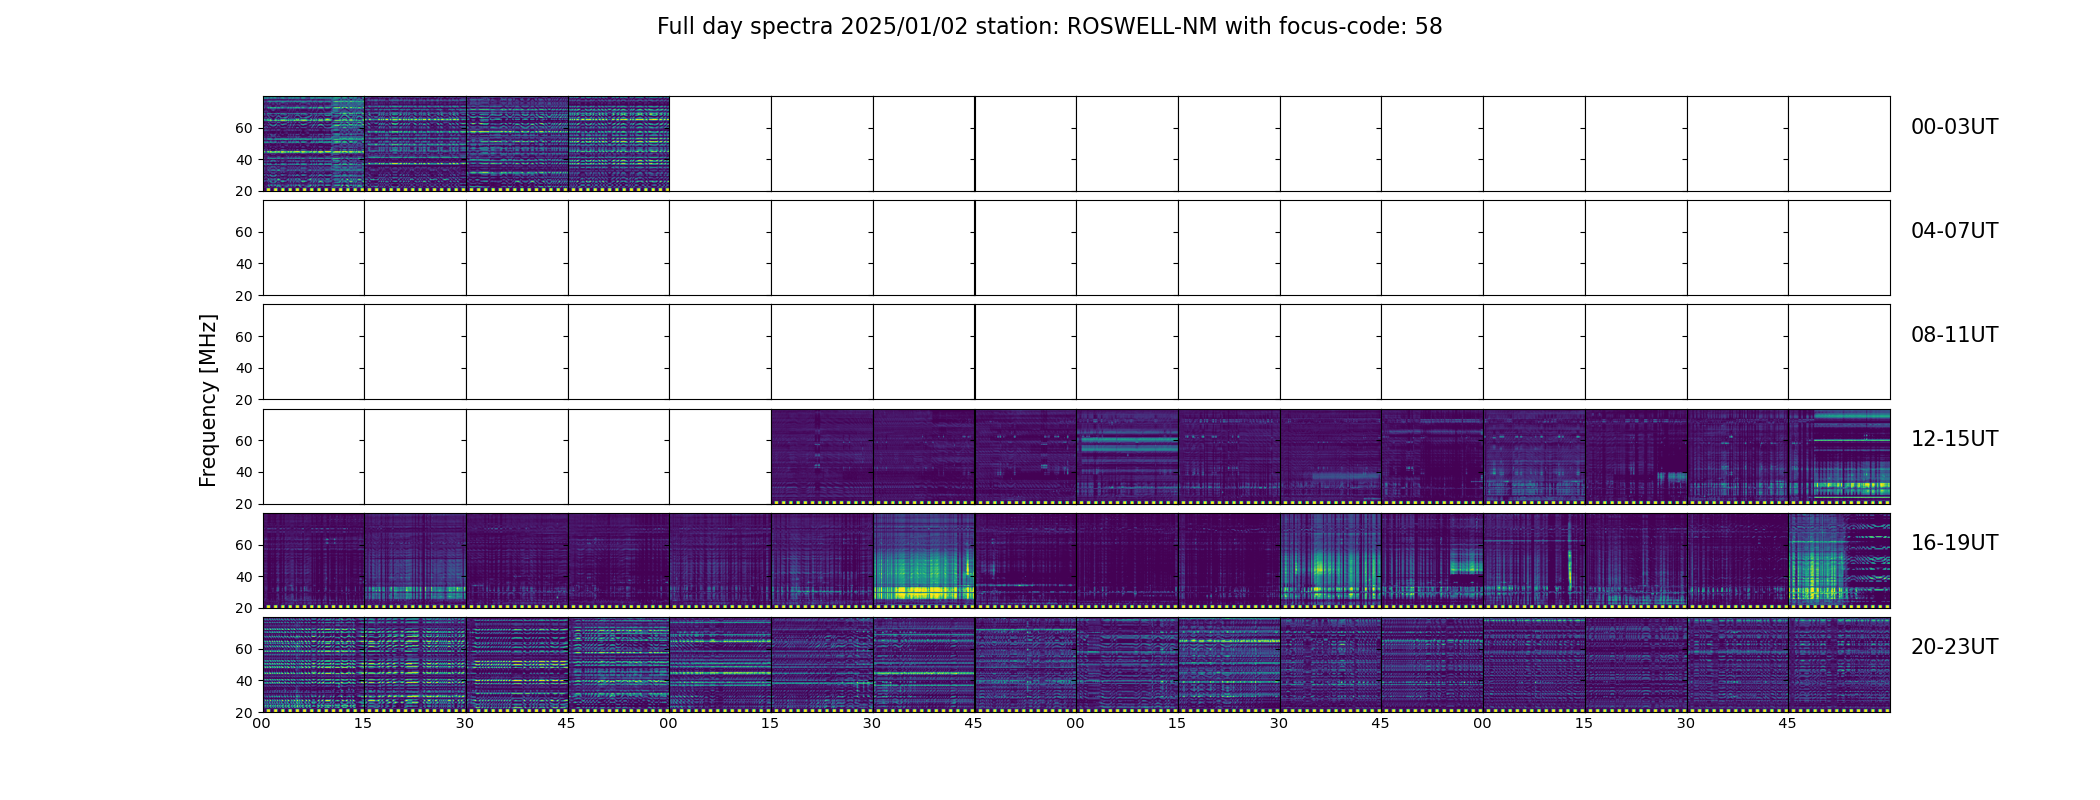Image resolution: width=2100 pixels, height=800 pixels.
Task: Open the 00:45–01:00 spectrum in the 00-03UT row
Action: (x=619, y=144)
